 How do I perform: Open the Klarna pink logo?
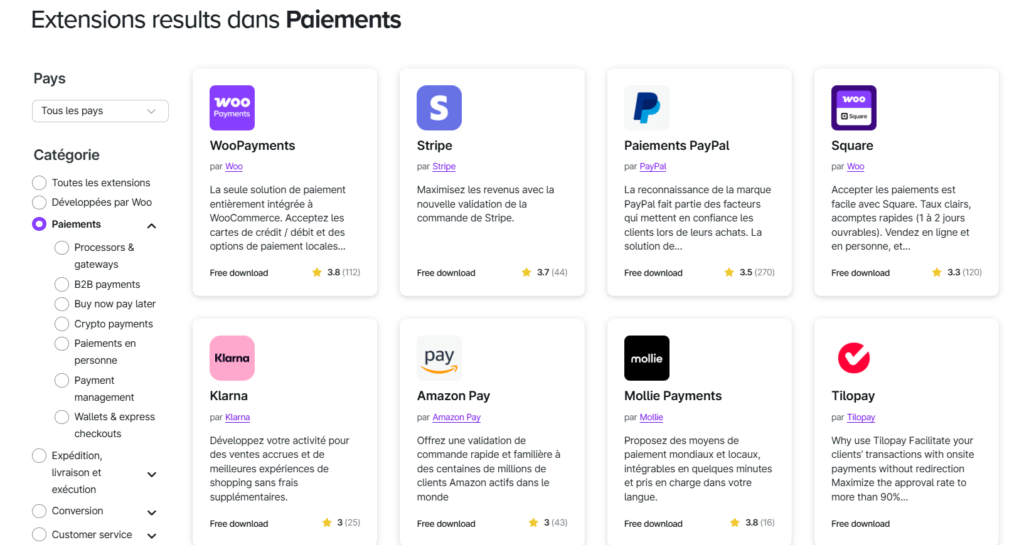[x=232, y=358]
